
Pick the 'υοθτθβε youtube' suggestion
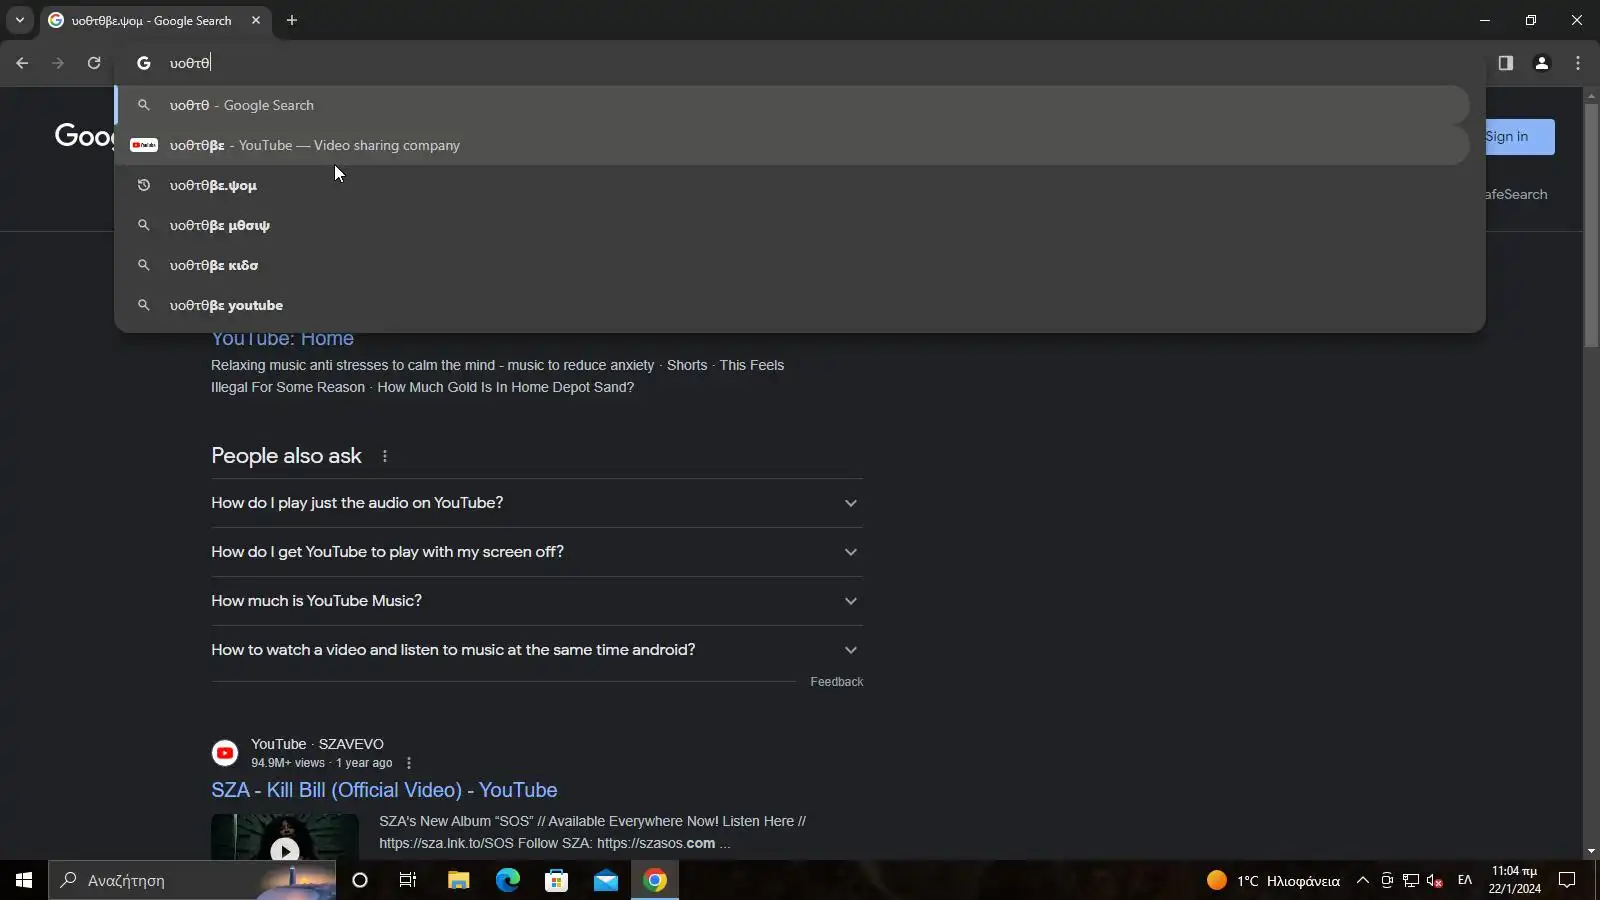(792, 305)
